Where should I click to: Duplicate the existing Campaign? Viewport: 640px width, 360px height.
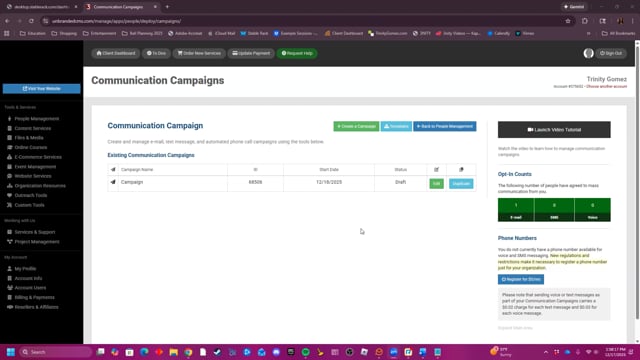(461, 184)
